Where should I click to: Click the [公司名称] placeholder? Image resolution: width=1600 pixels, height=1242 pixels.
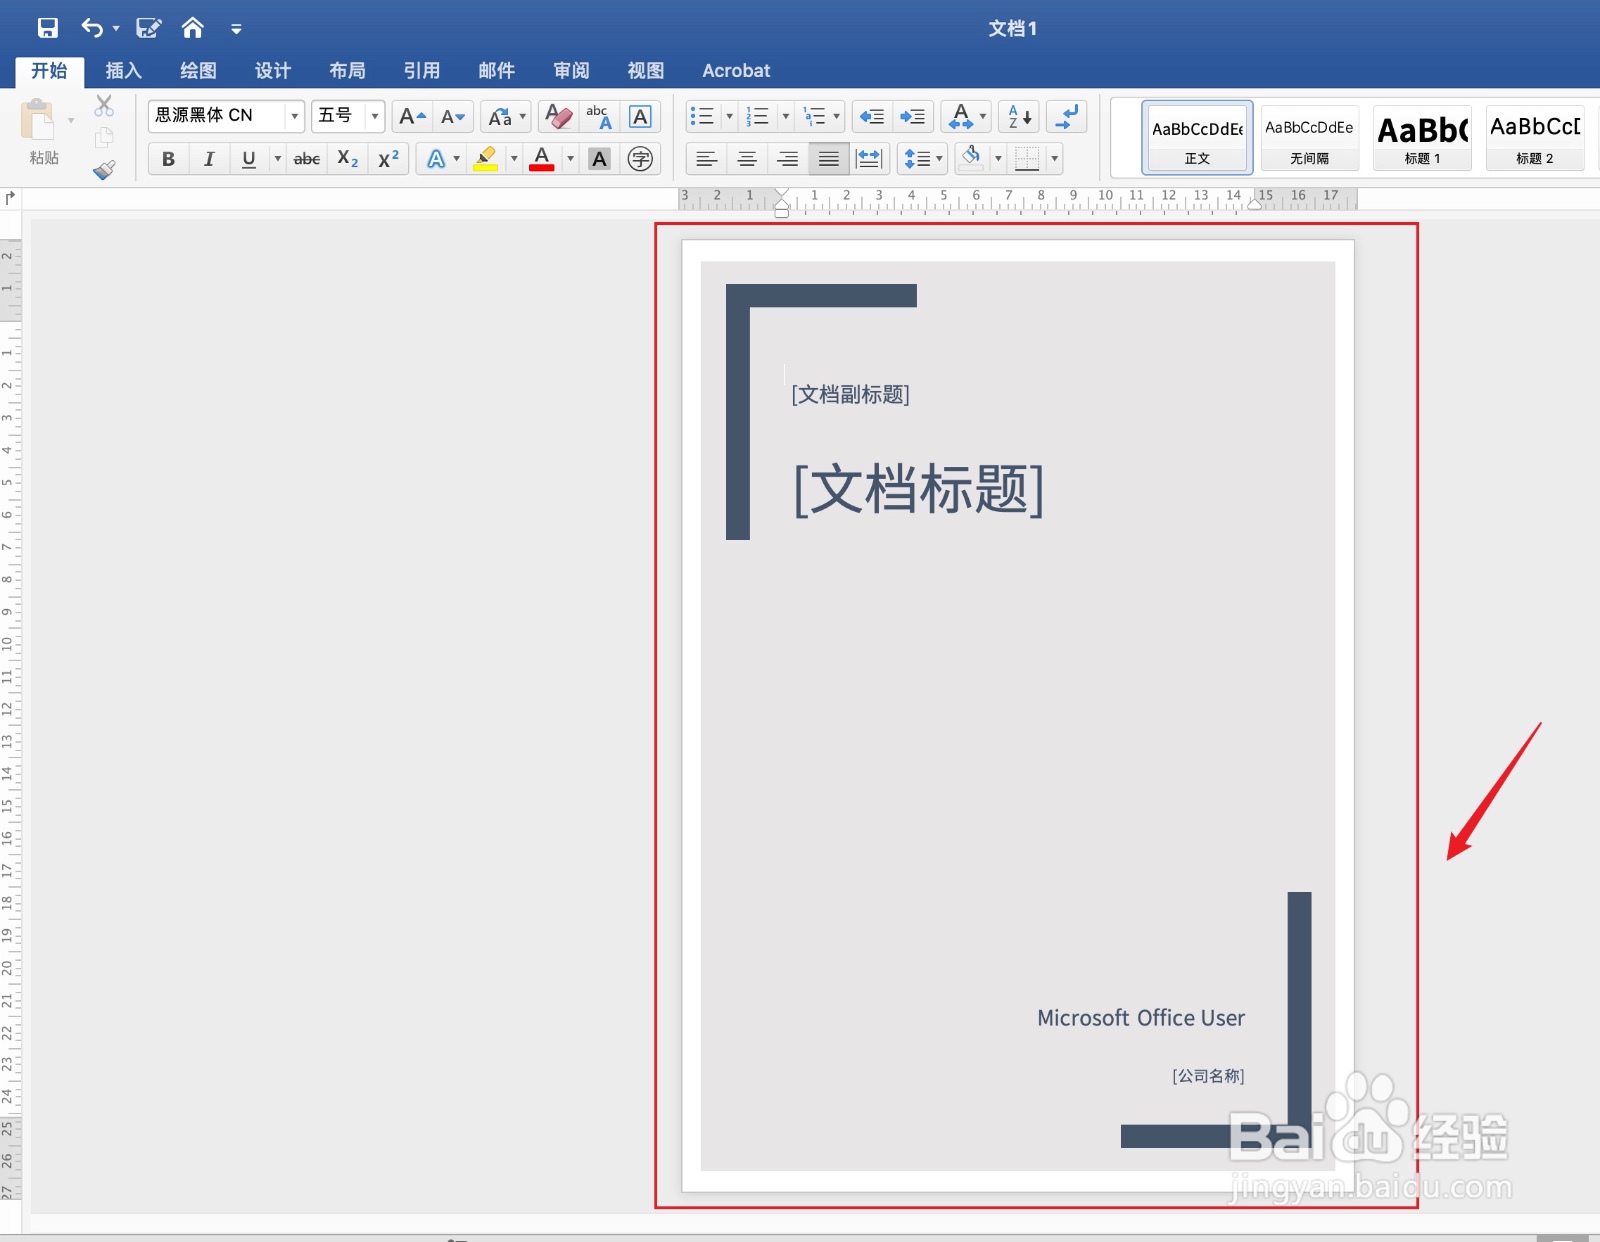coord(1208,1076)
